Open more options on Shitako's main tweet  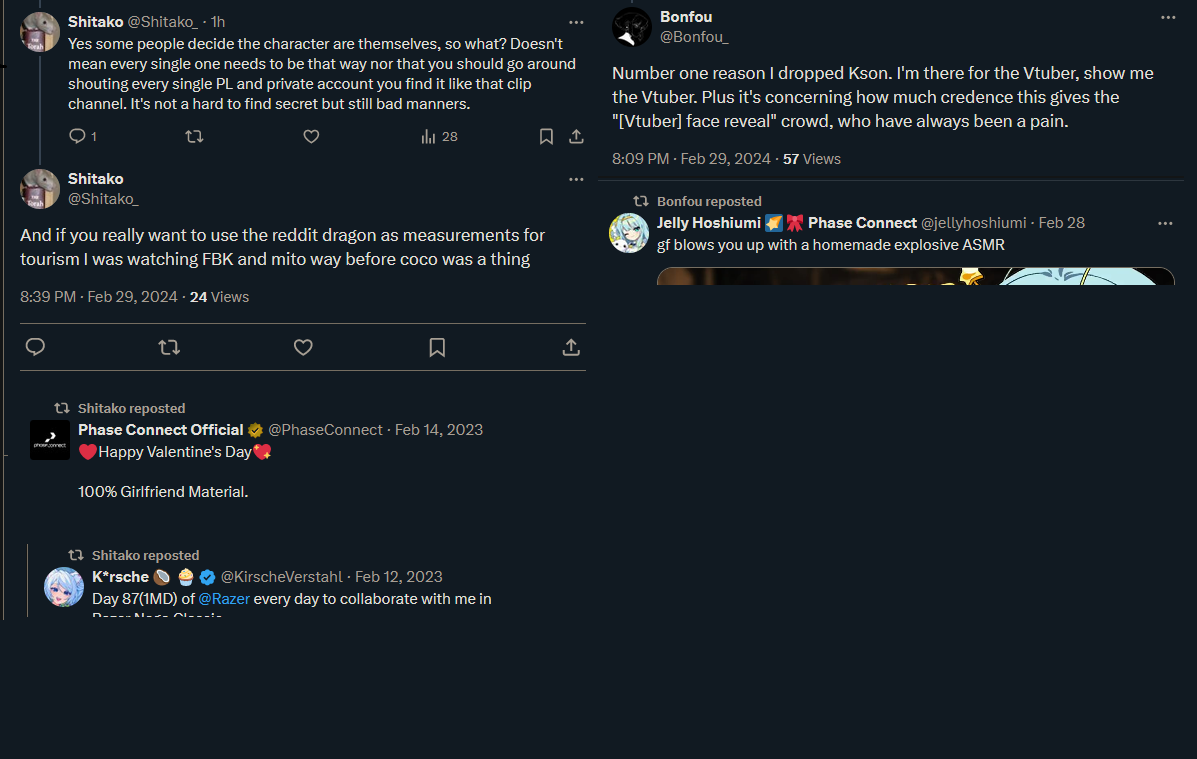(576, 179)
